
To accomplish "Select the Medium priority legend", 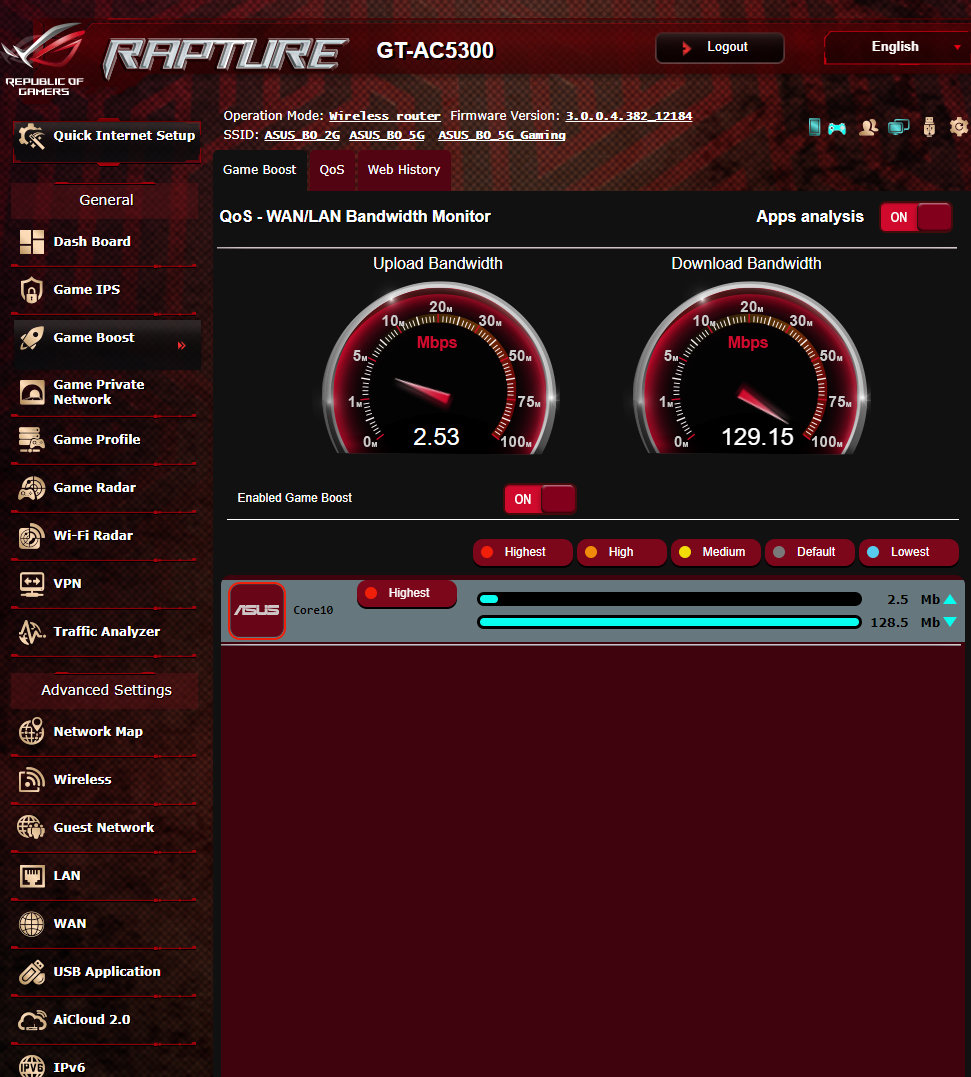I will [x=716, y=552].
